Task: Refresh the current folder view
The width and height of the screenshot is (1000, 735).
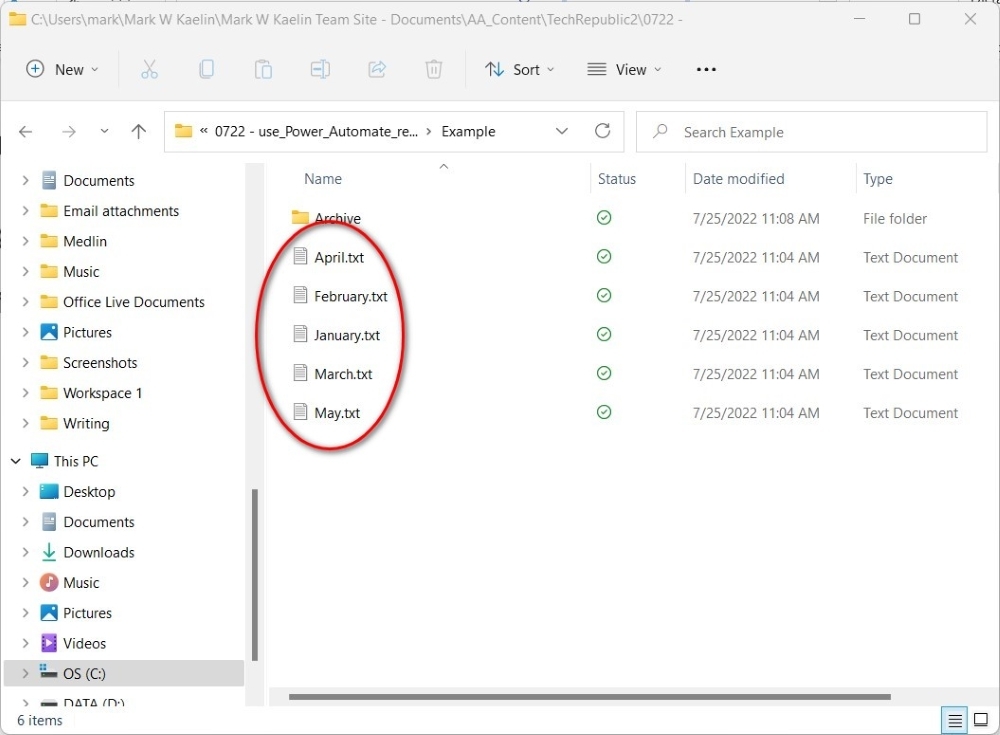Action: point(602,131)
